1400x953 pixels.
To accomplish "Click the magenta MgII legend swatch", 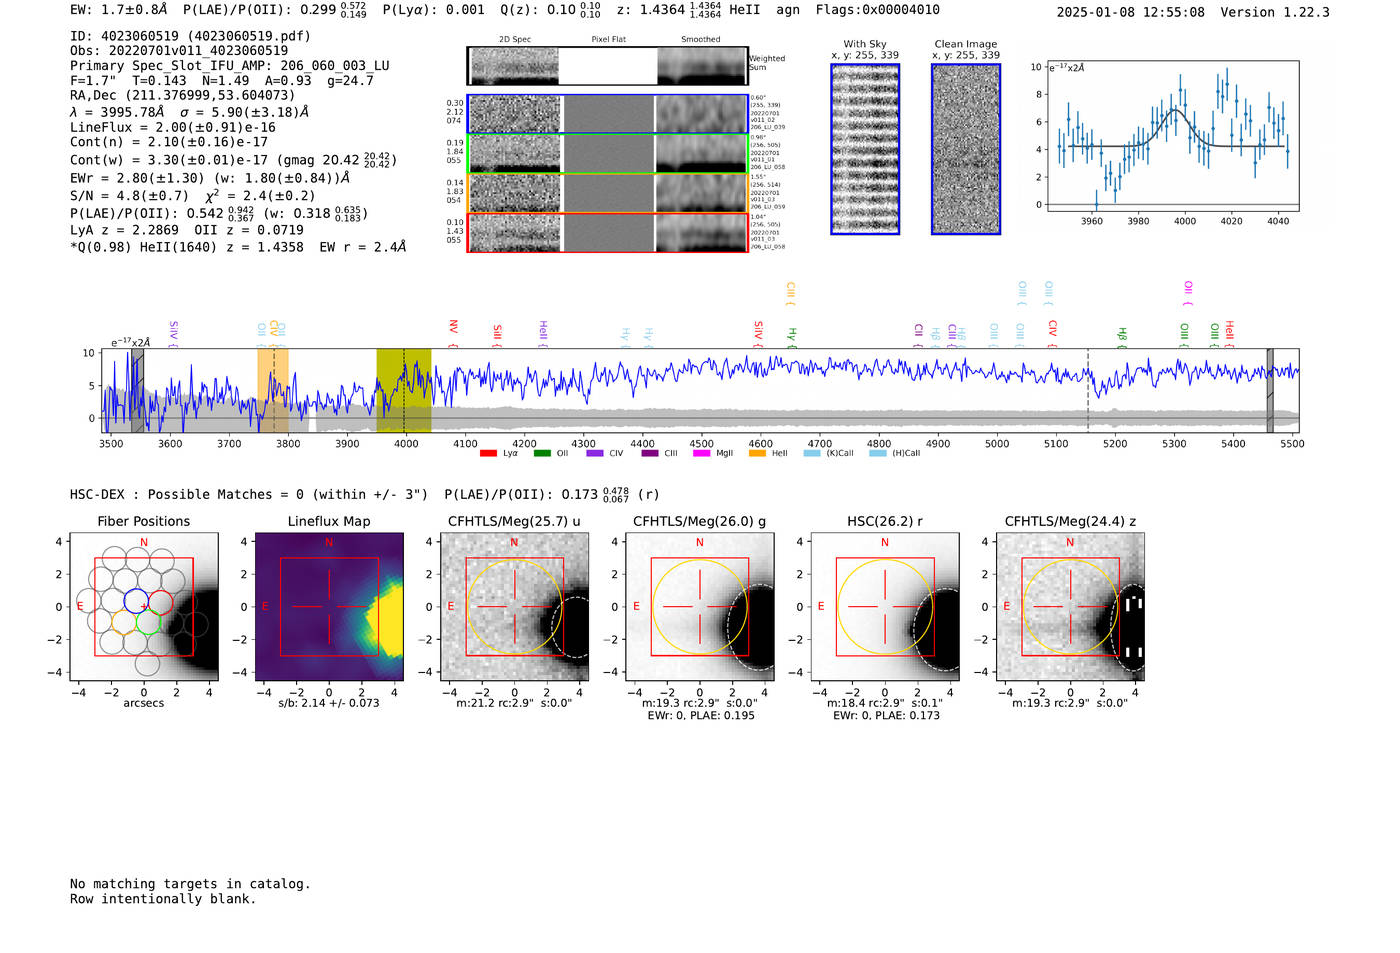I will (701, 453).
